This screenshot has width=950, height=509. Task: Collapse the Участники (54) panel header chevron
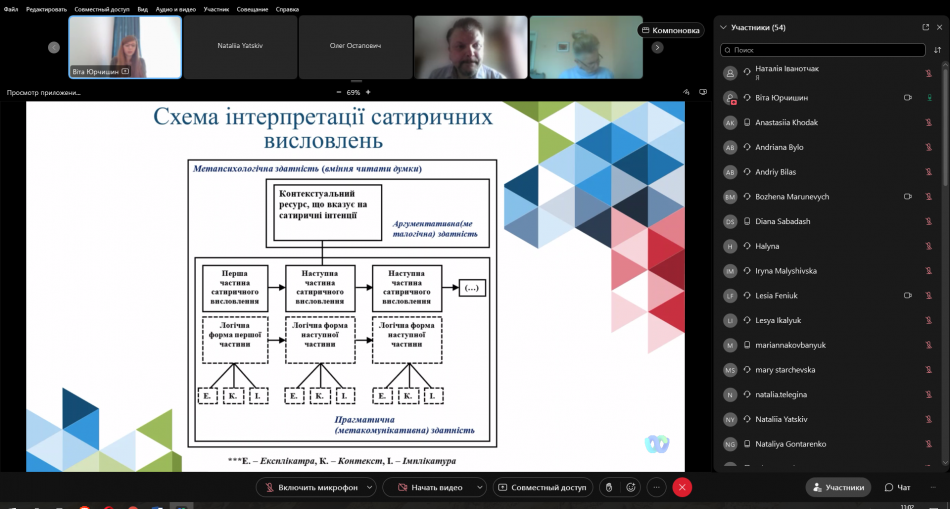coord(722,27)
